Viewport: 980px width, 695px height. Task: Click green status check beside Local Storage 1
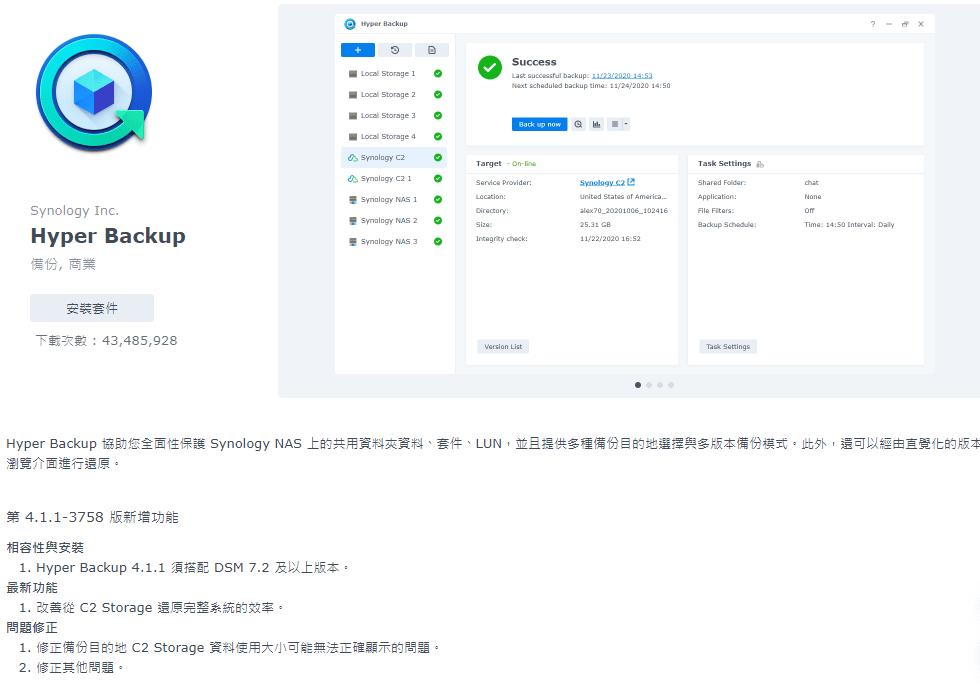tap(438, 74)
